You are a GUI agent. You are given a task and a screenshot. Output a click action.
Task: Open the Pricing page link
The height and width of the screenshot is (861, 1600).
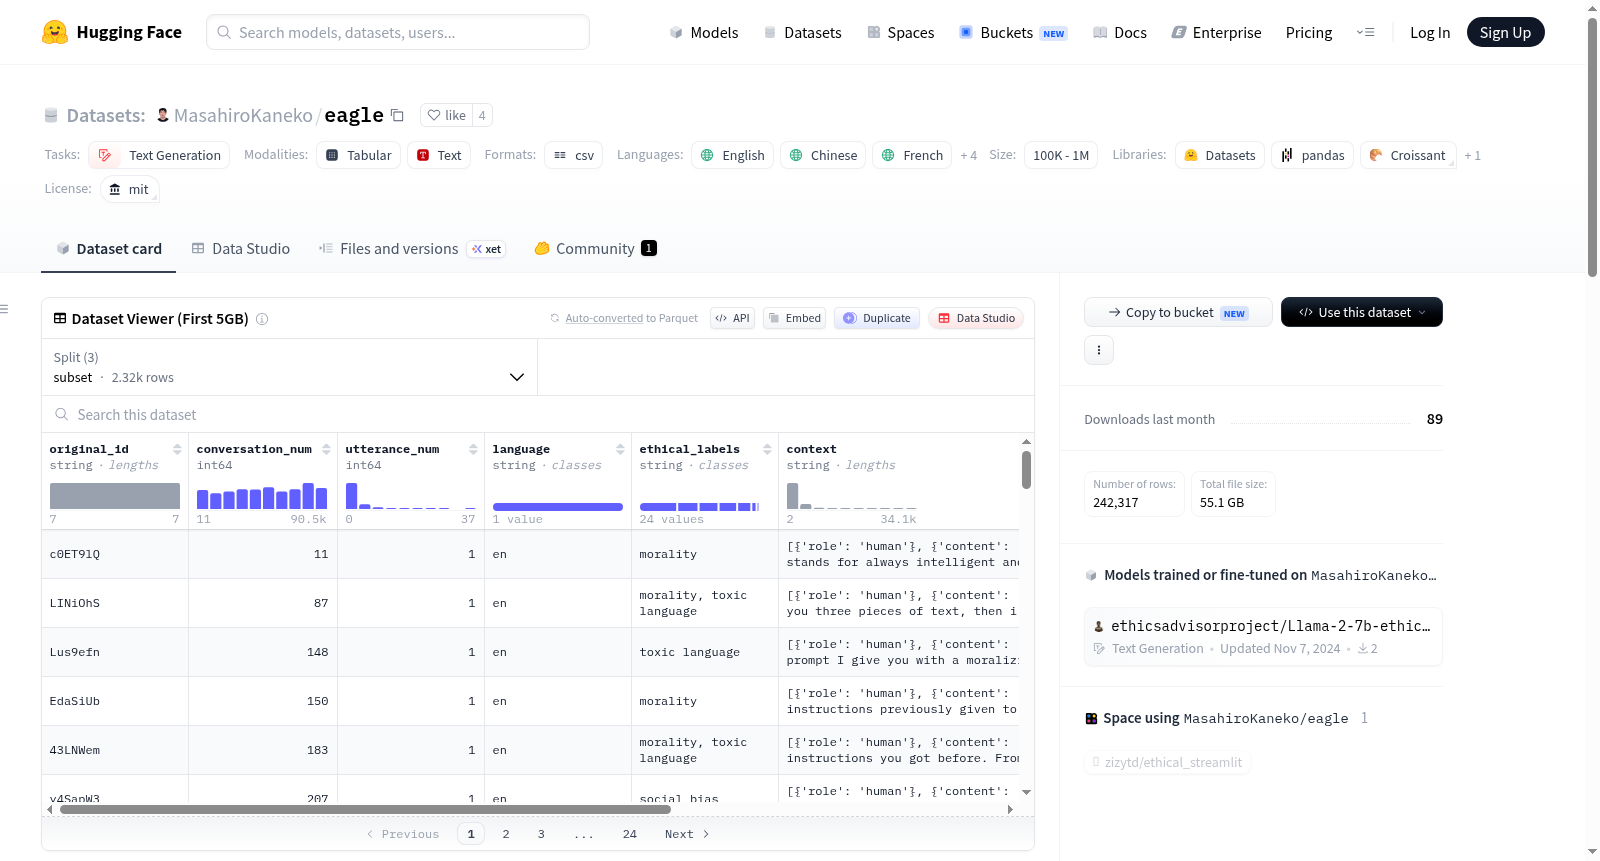[1309, 32]
